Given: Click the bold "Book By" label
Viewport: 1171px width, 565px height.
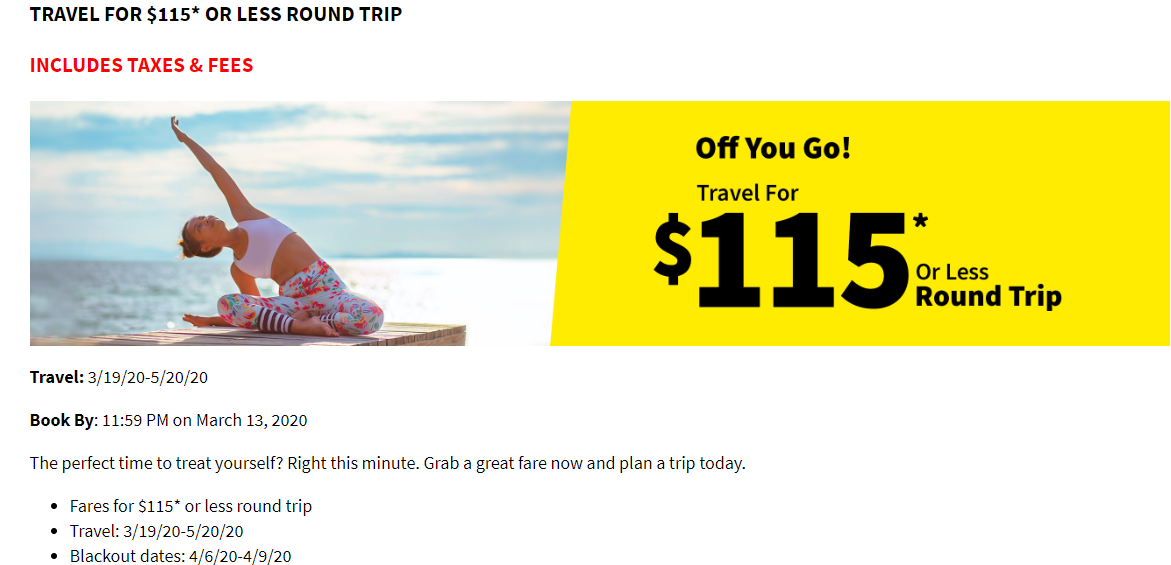Looking at the screenshot, I should [61, 420].
